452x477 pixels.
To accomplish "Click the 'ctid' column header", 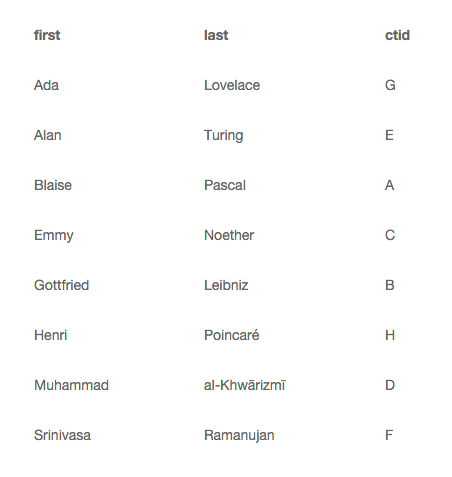I will (x=397, y=35).
